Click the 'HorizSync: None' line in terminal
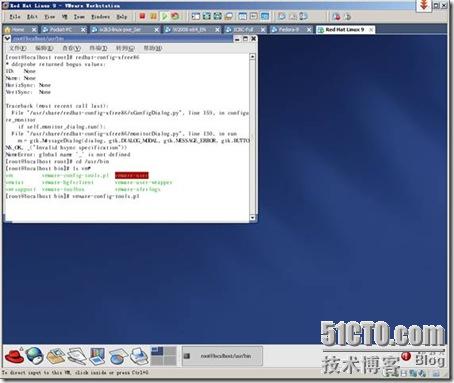Viewport: 454px width, 383px height. point(28,85)
